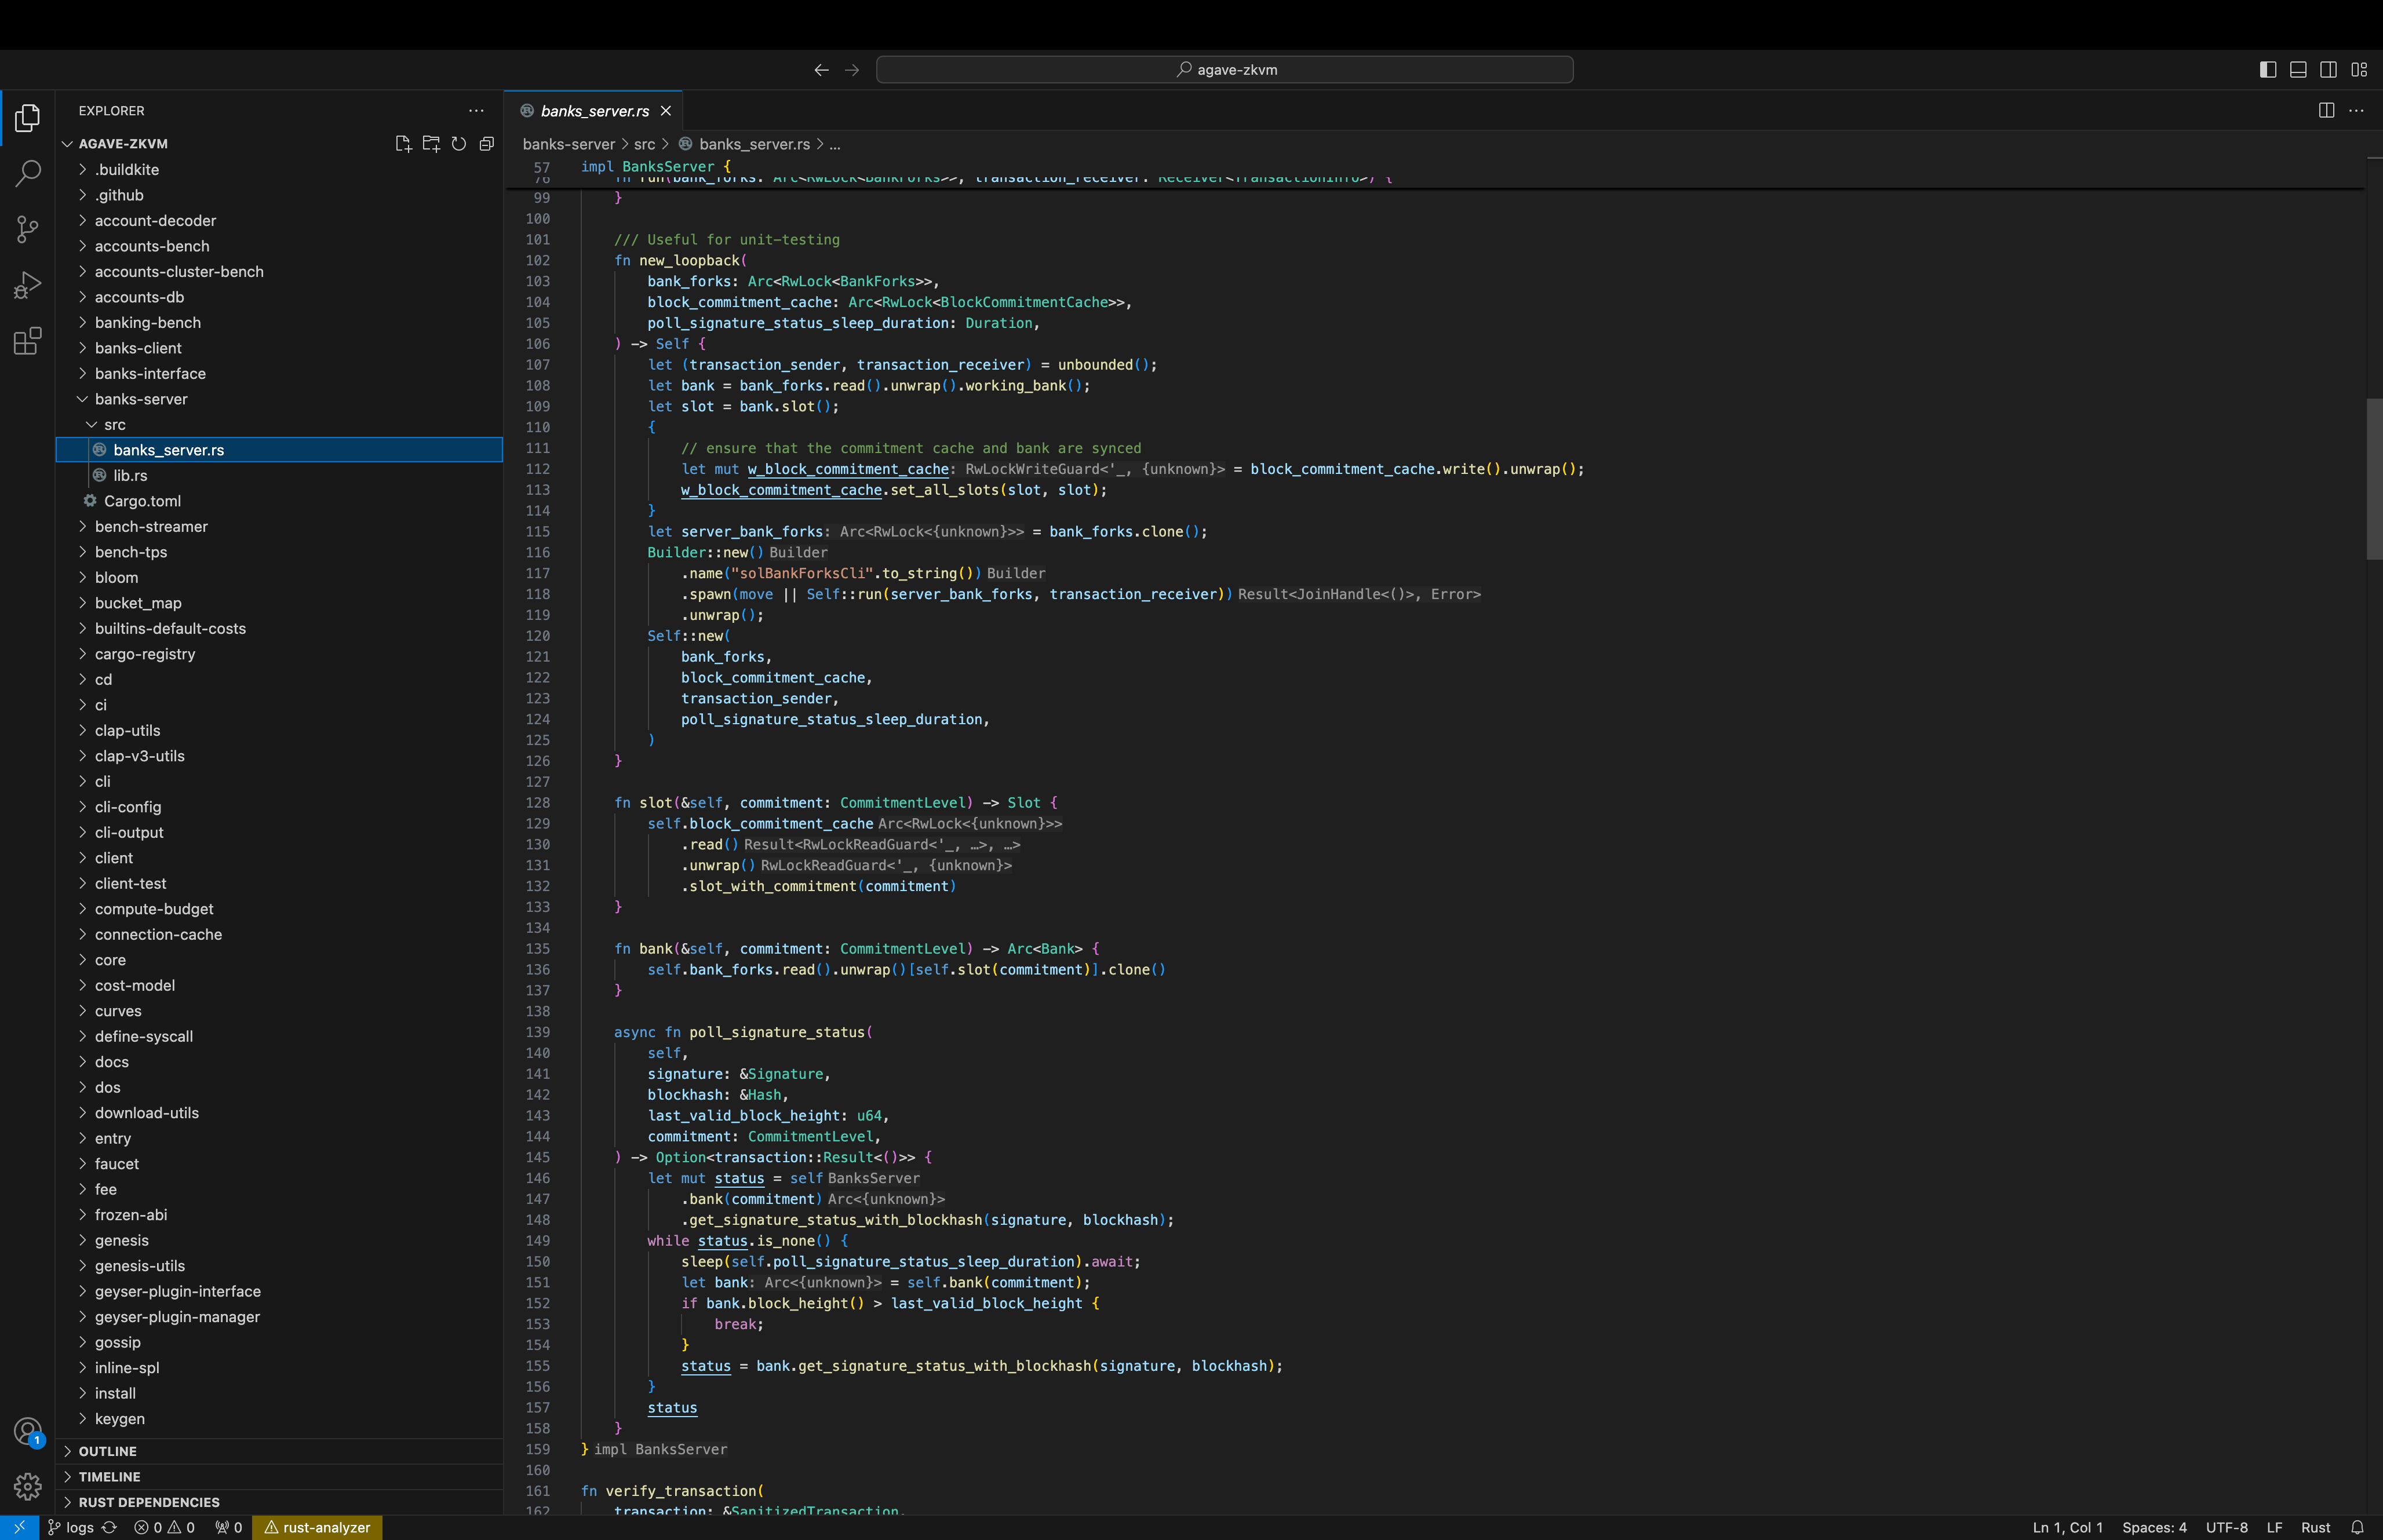Click the poll_signature_status function name
Viewport: 2383px width, 1540px height.
(776, 1032)
